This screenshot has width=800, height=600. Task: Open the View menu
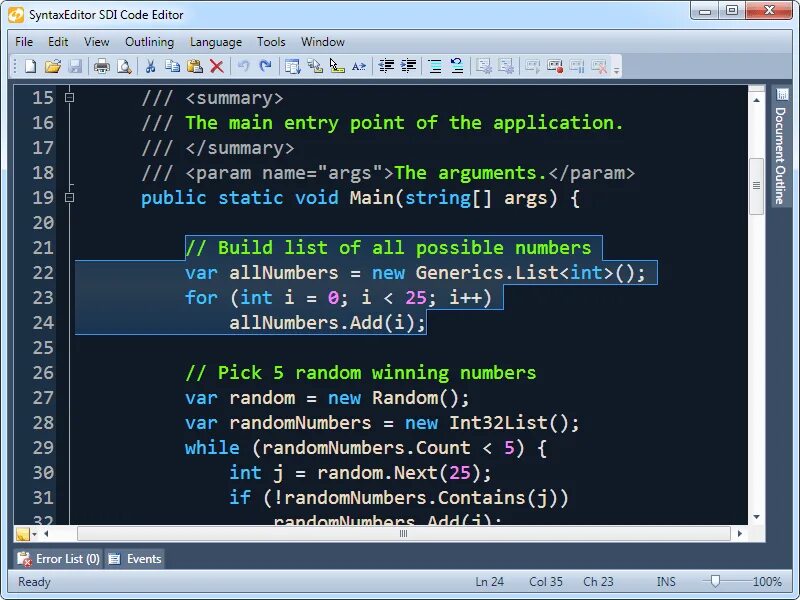(96, 42)
